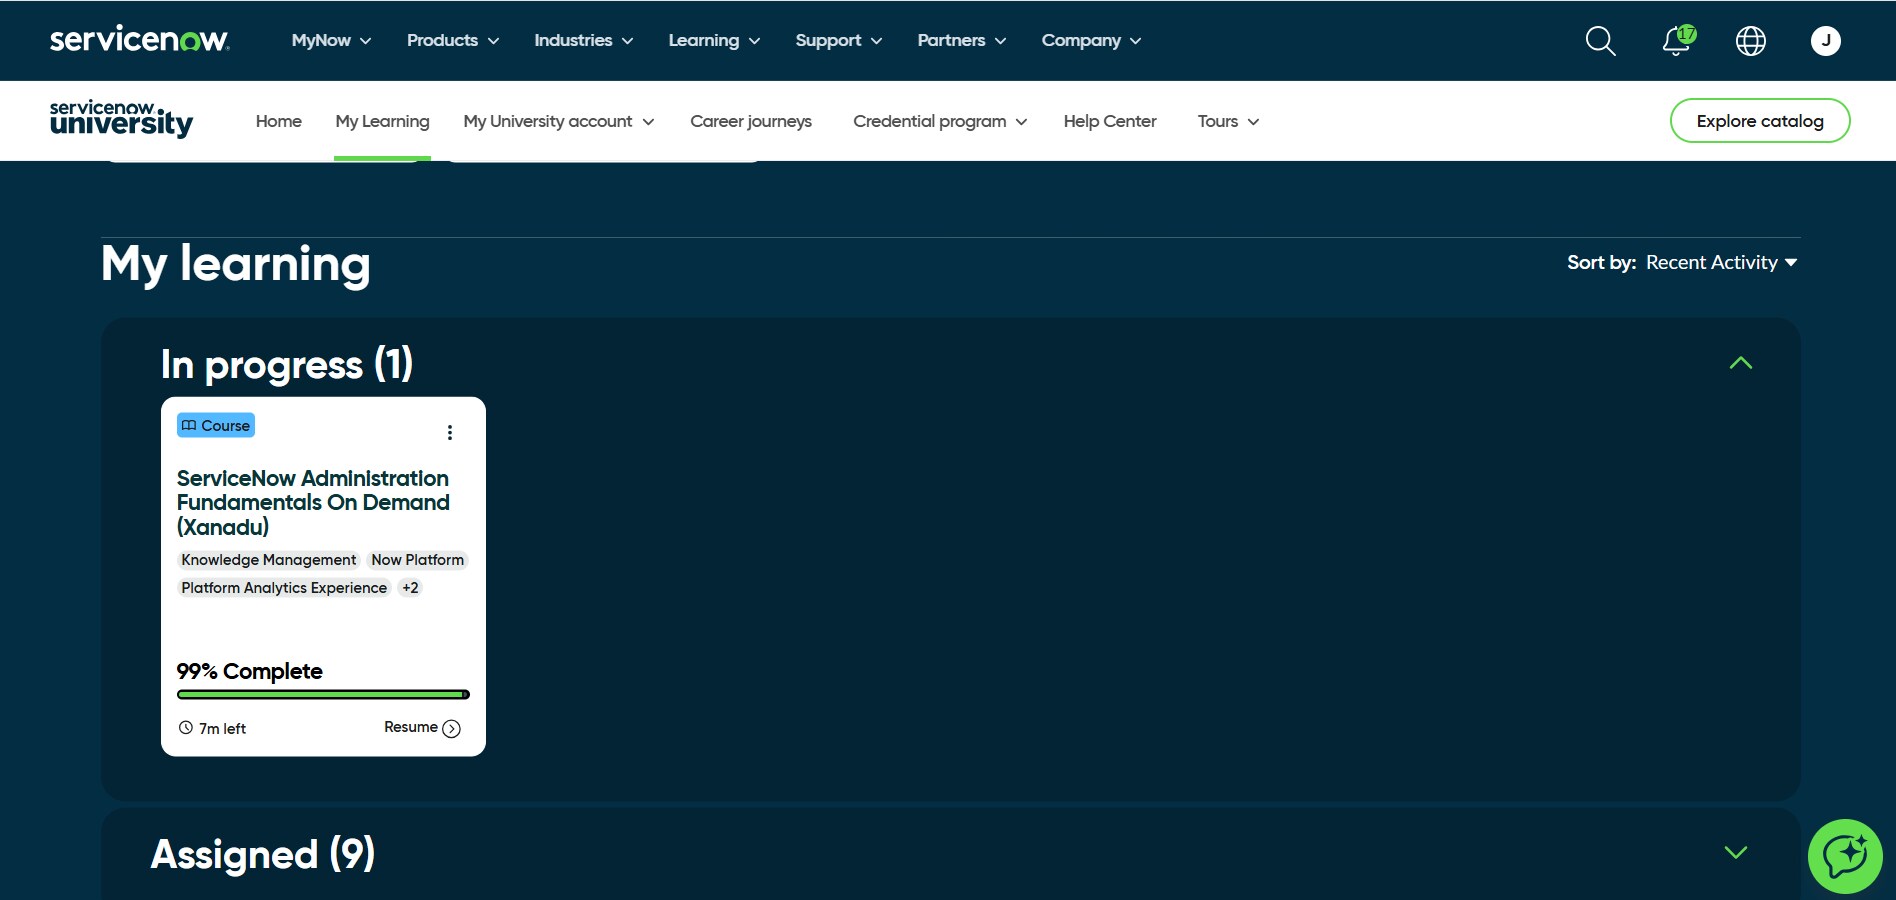Click the 99% Complete text
Screen dimensions: 1896x900
249,671
